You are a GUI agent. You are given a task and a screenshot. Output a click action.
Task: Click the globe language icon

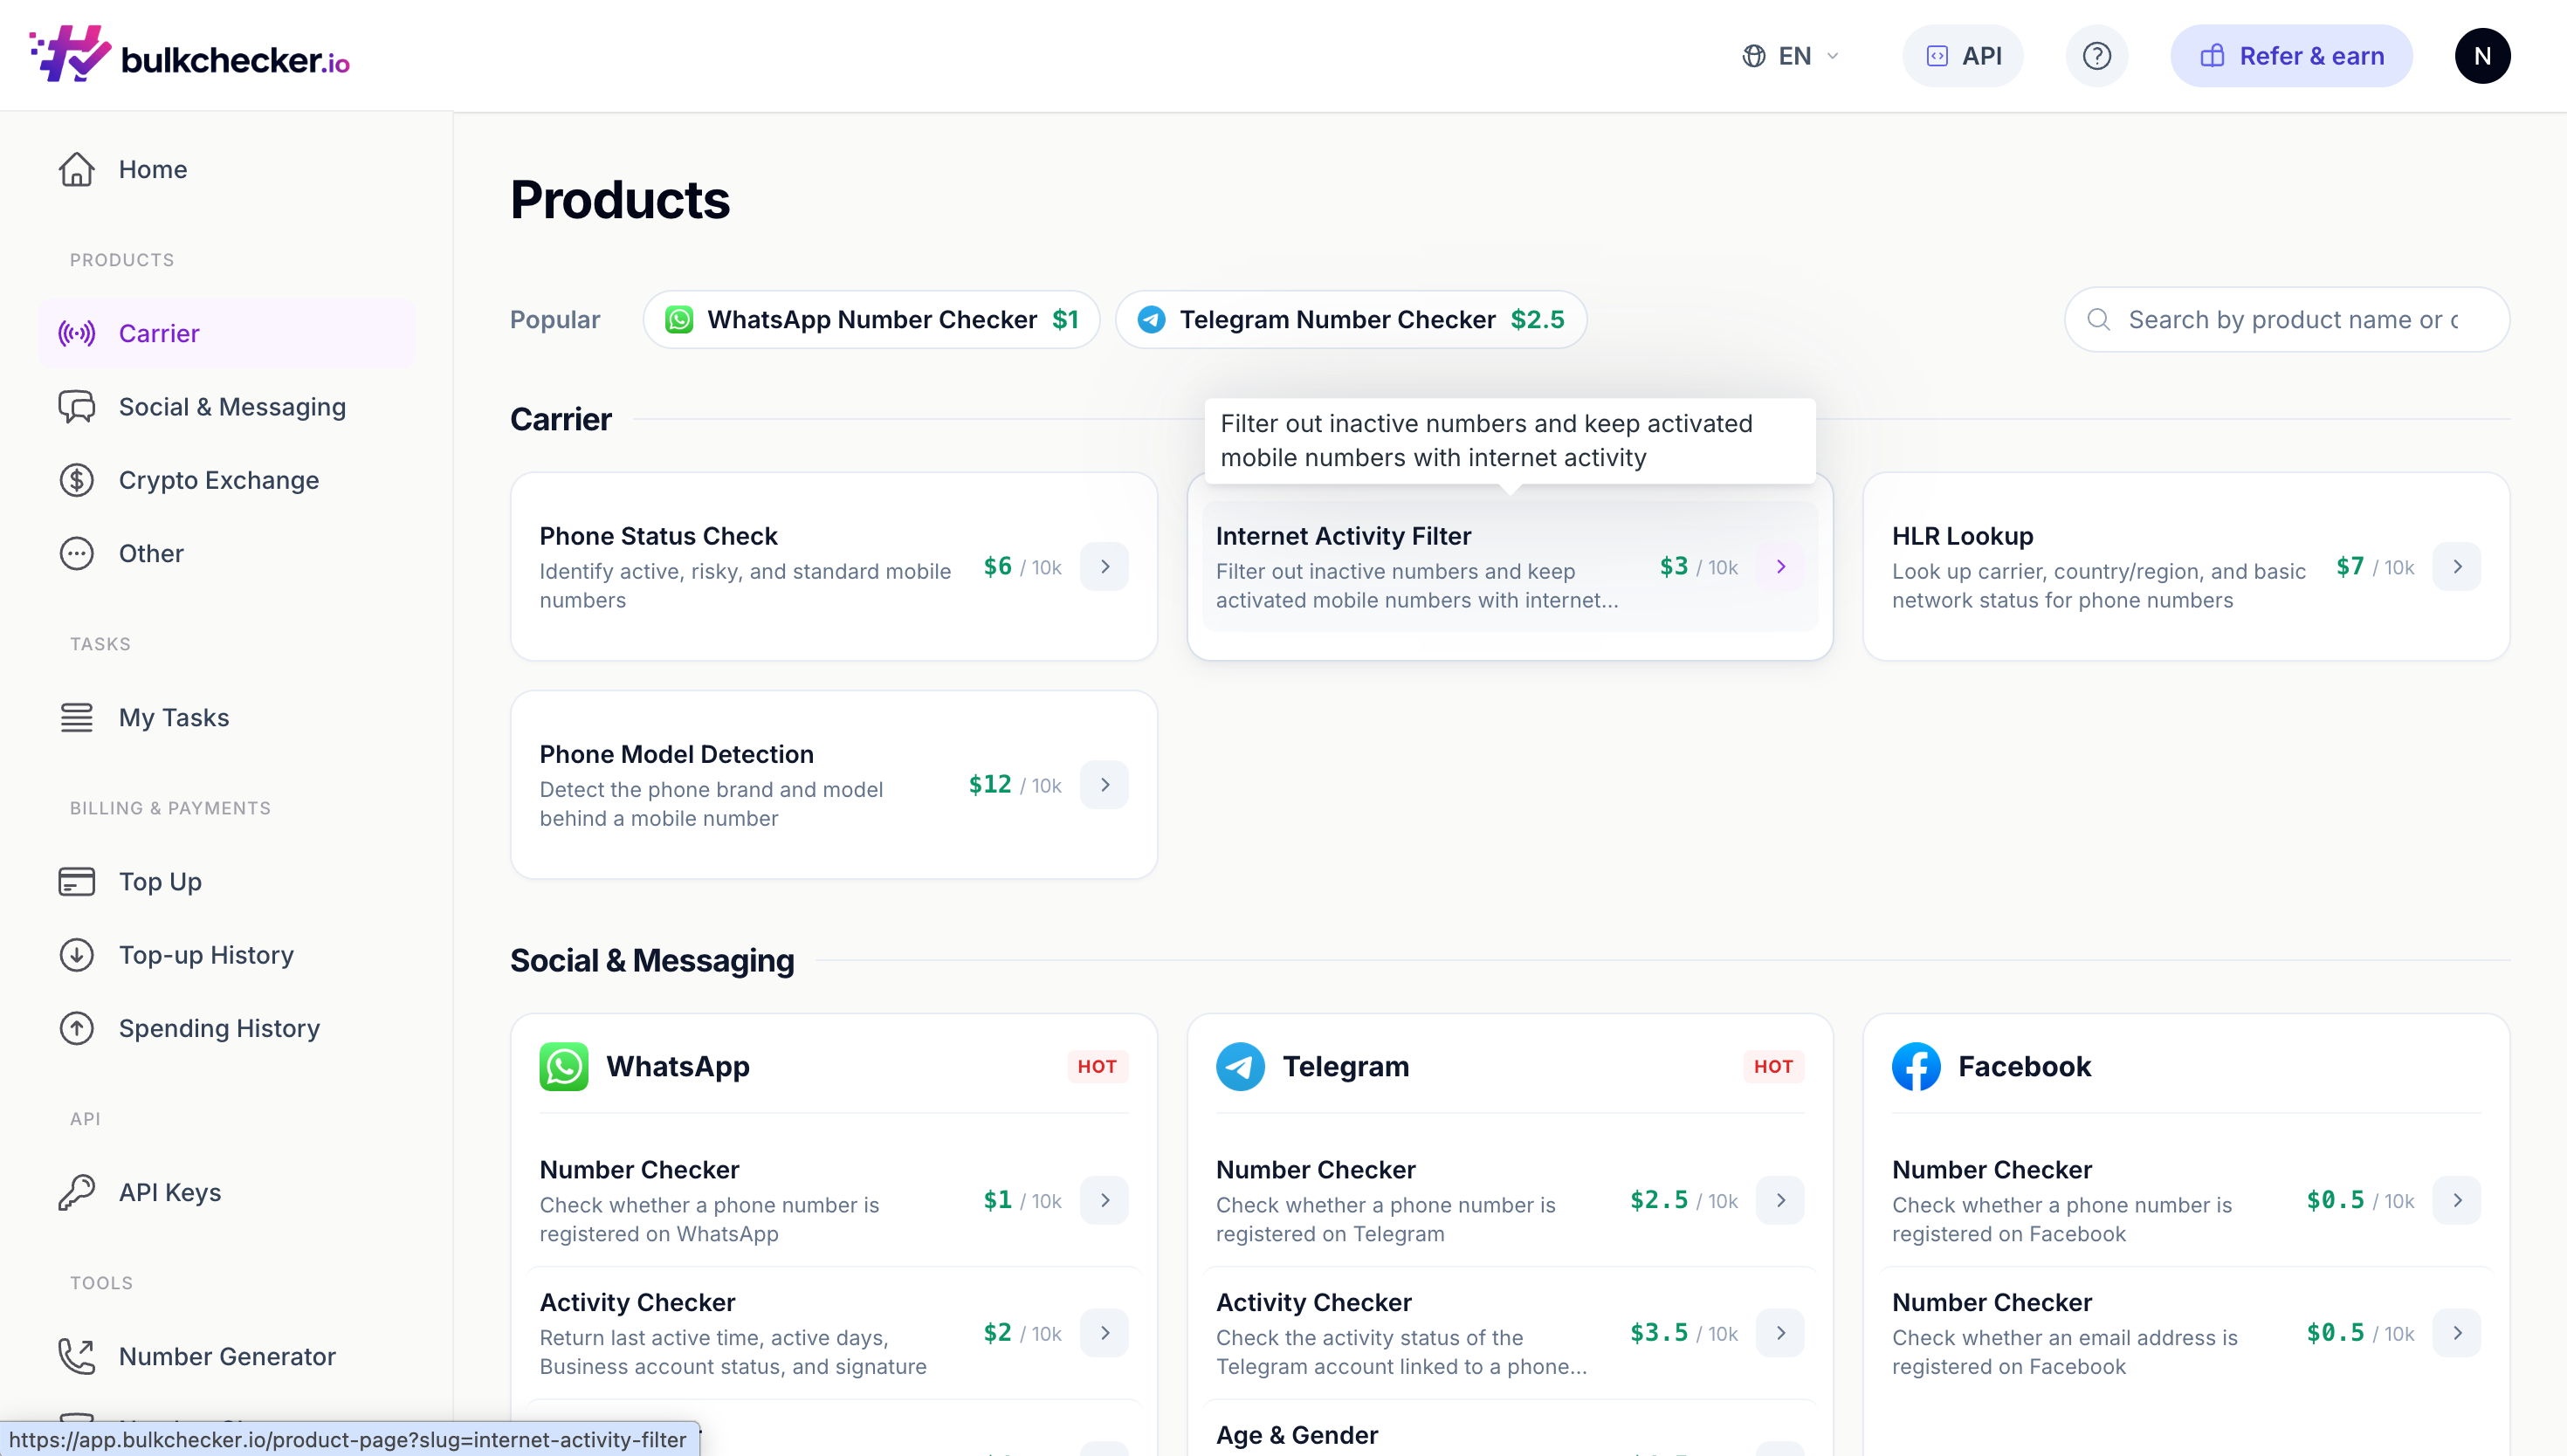point(1753,56)
